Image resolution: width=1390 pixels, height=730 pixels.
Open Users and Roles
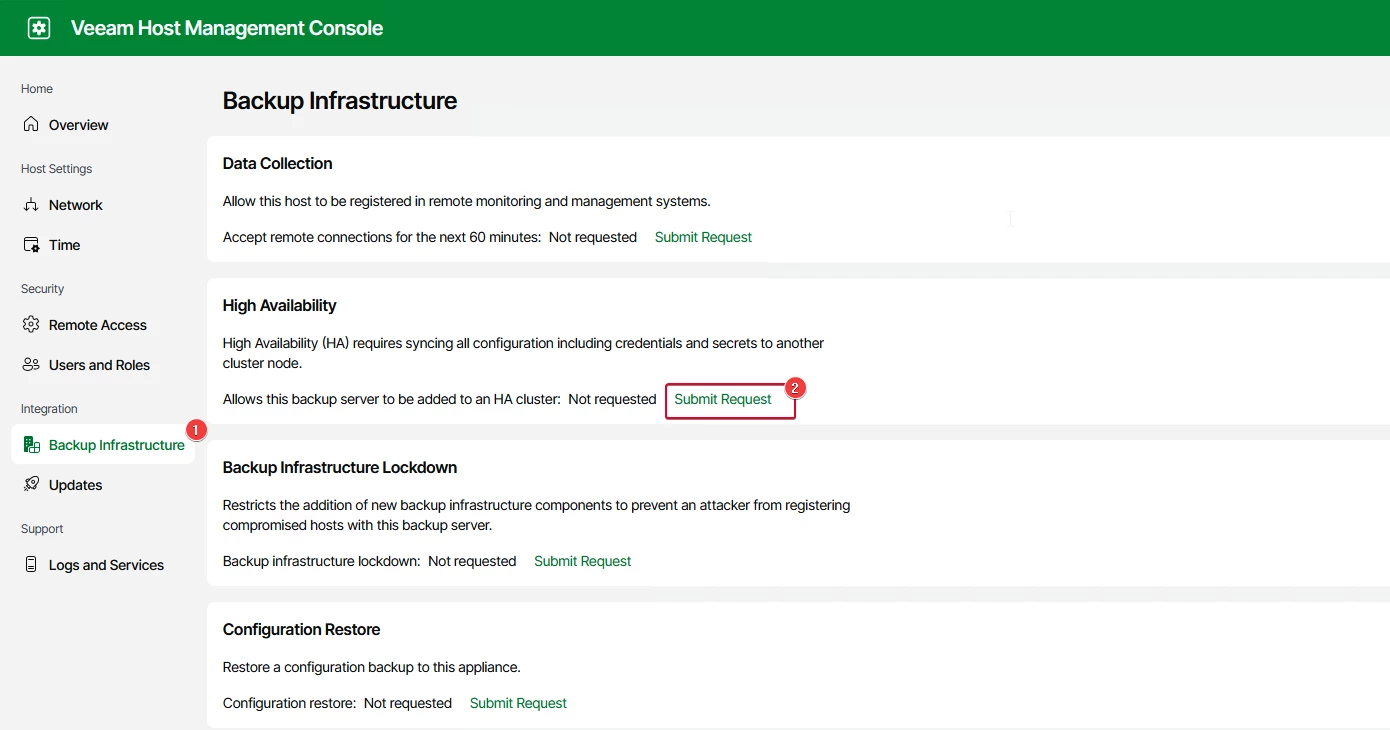(99, 365)
